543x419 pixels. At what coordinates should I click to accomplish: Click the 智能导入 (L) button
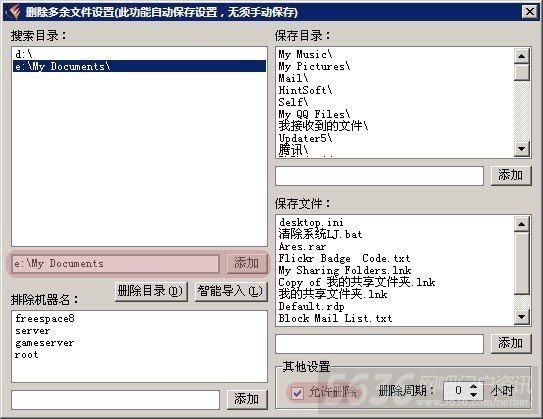(231, 291)
